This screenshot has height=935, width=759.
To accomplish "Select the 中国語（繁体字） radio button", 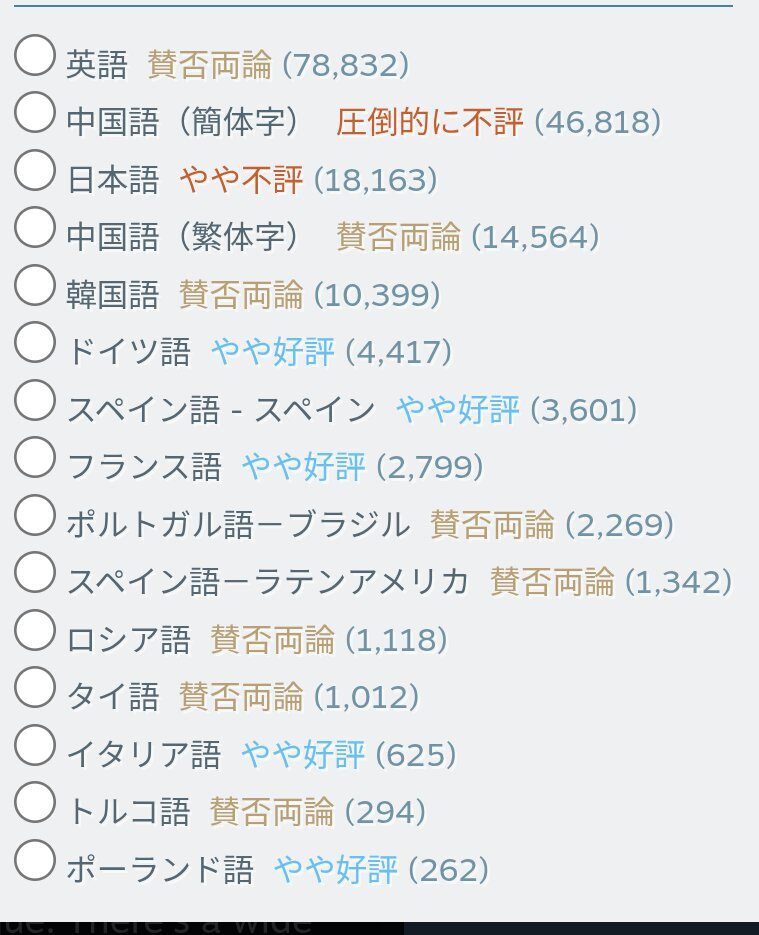I will (35, 227).
